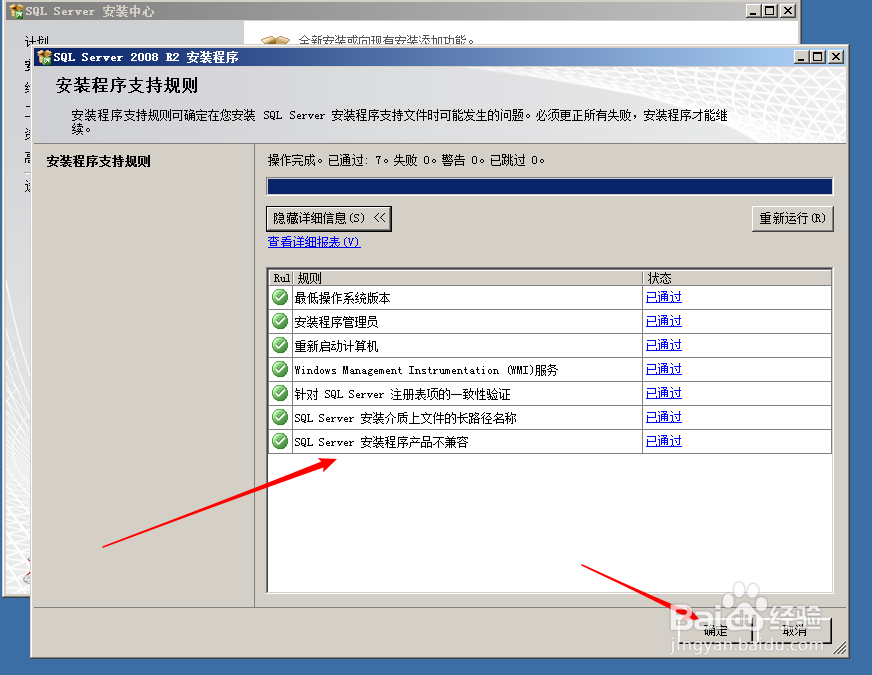Select 针对 SQL Server 注册表项的一致性验证 text
The width and height of the screenshot is (872, 675).
click(x=402, y=394)
